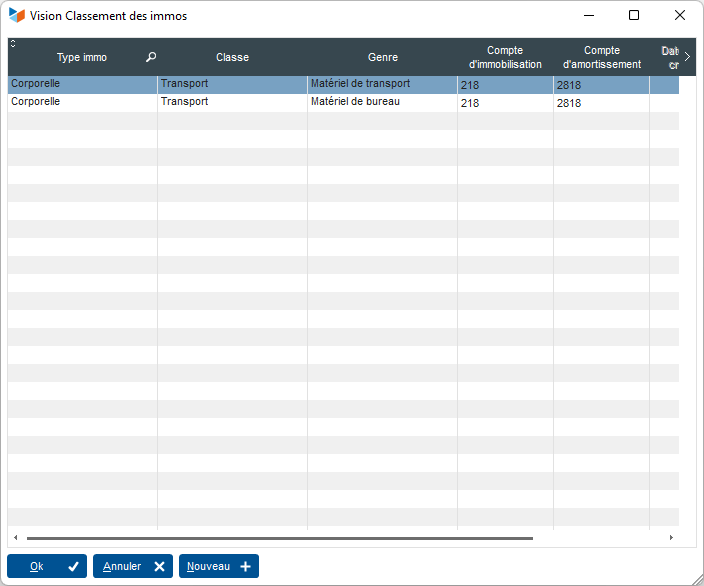Click the Compte d'immobilisation column header
This screenshot has height=586, width=704.
(505, 58)
